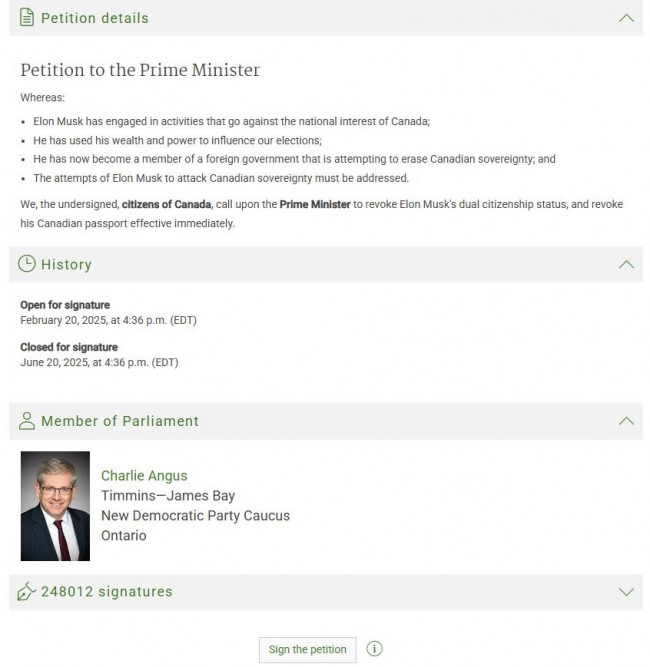Screen dimensions: 650x667
Task: Open the Charlie Angus profile link
Action: coord(144,476)
